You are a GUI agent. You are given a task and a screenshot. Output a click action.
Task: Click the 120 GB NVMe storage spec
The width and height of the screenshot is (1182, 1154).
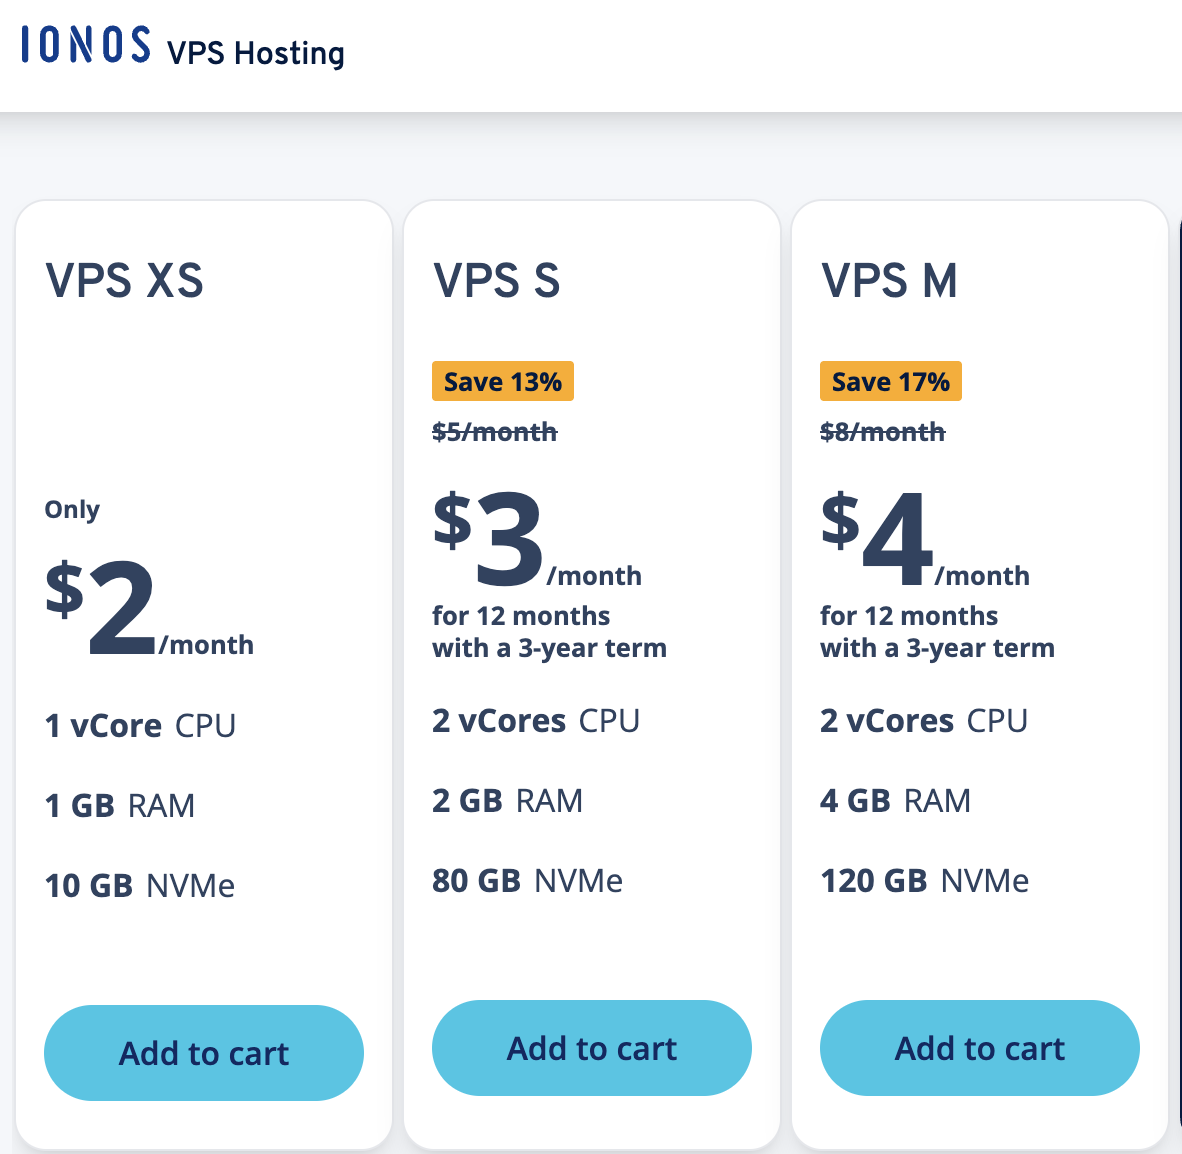(x=924, y=880)
